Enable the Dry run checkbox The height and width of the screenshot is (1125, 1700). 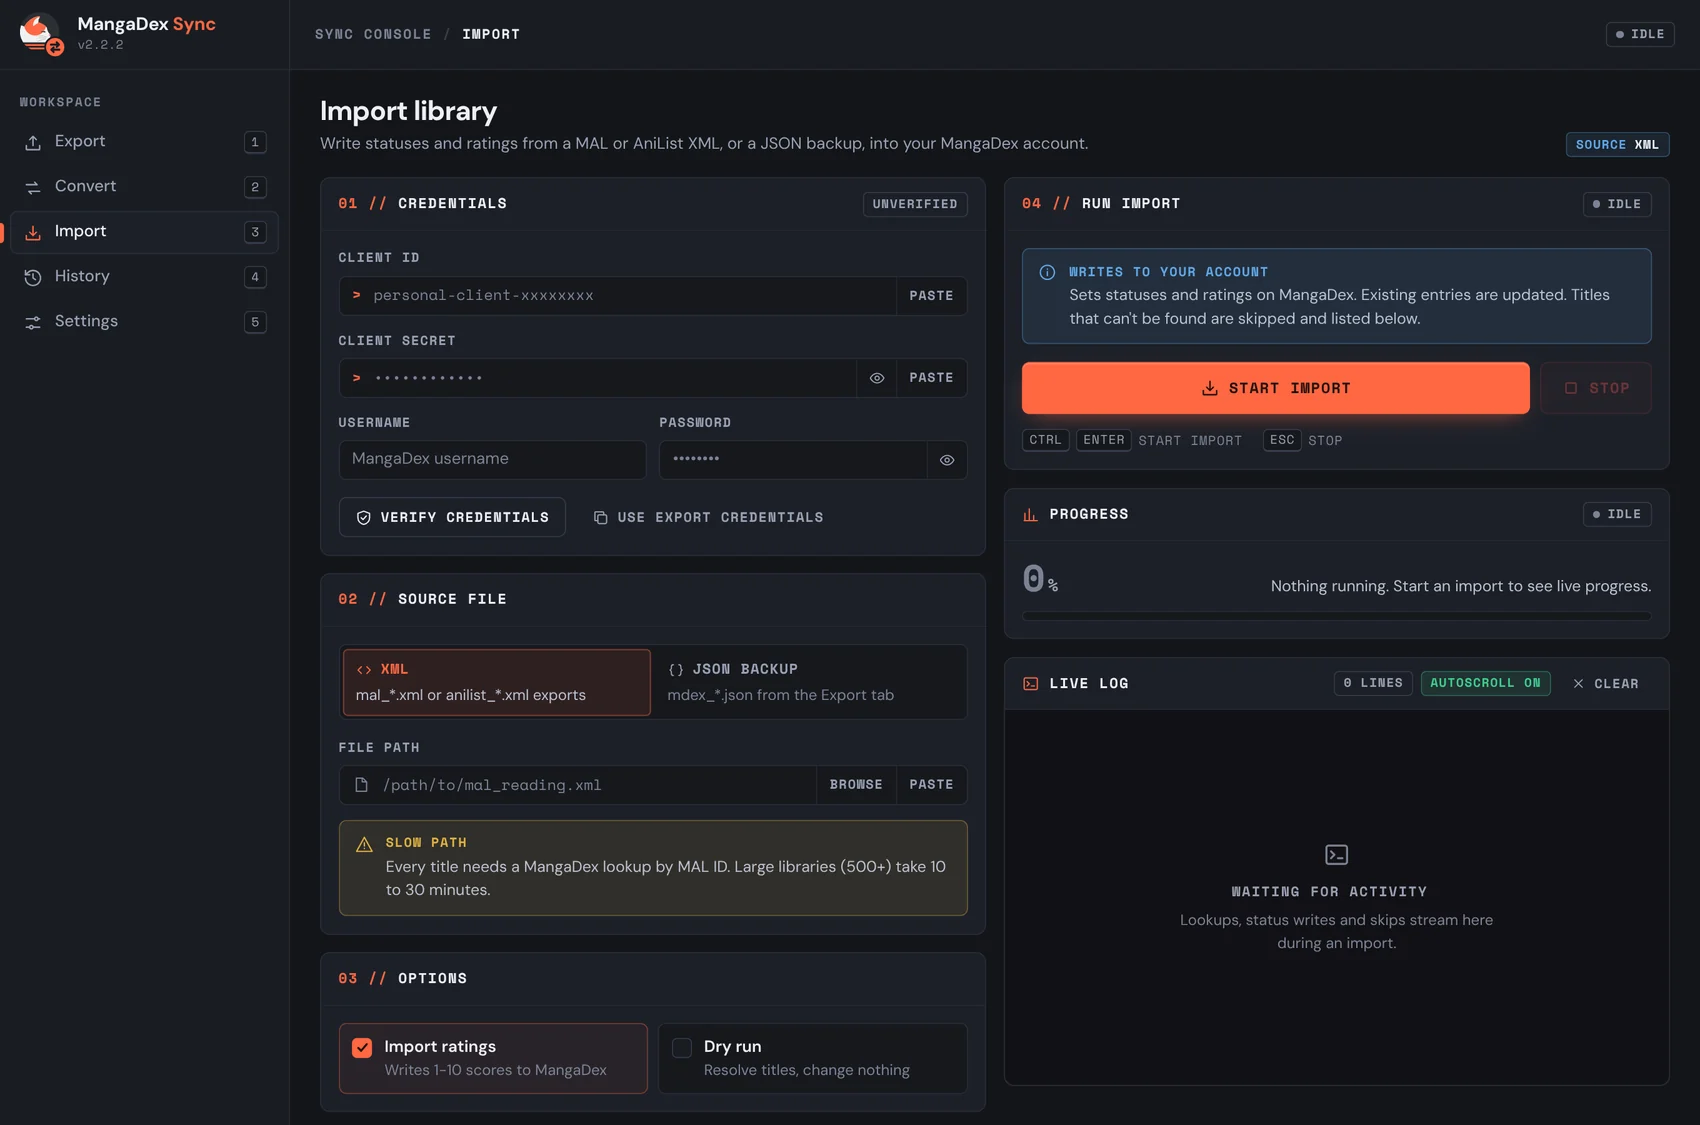coord(682,1048)
